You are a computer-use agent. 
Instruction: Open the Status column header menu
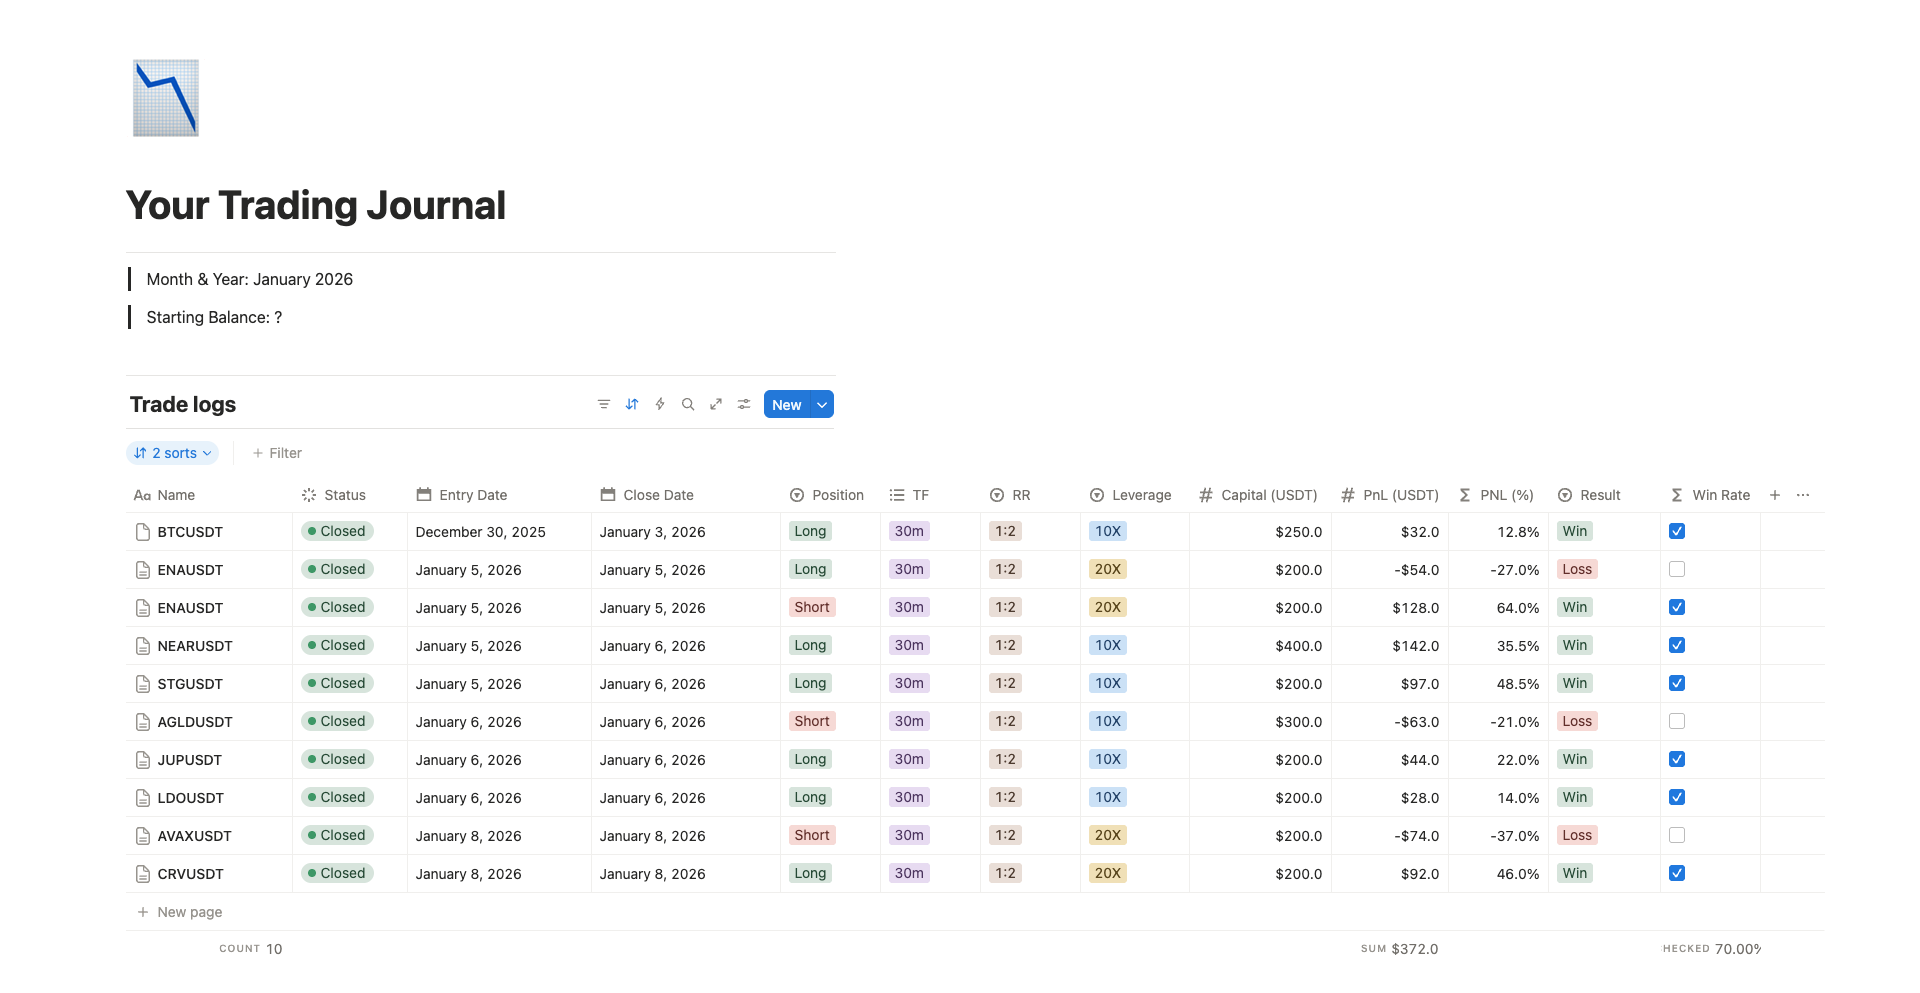334,495
